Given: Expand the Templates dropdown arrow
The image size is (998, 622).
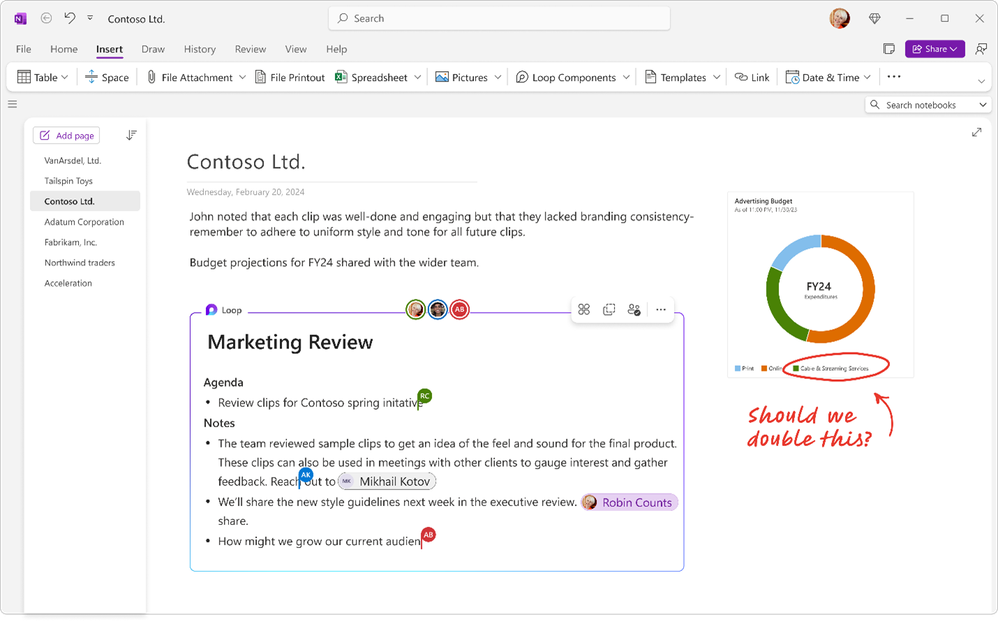Looking at the screenshot, I should (x=717, y=77).
